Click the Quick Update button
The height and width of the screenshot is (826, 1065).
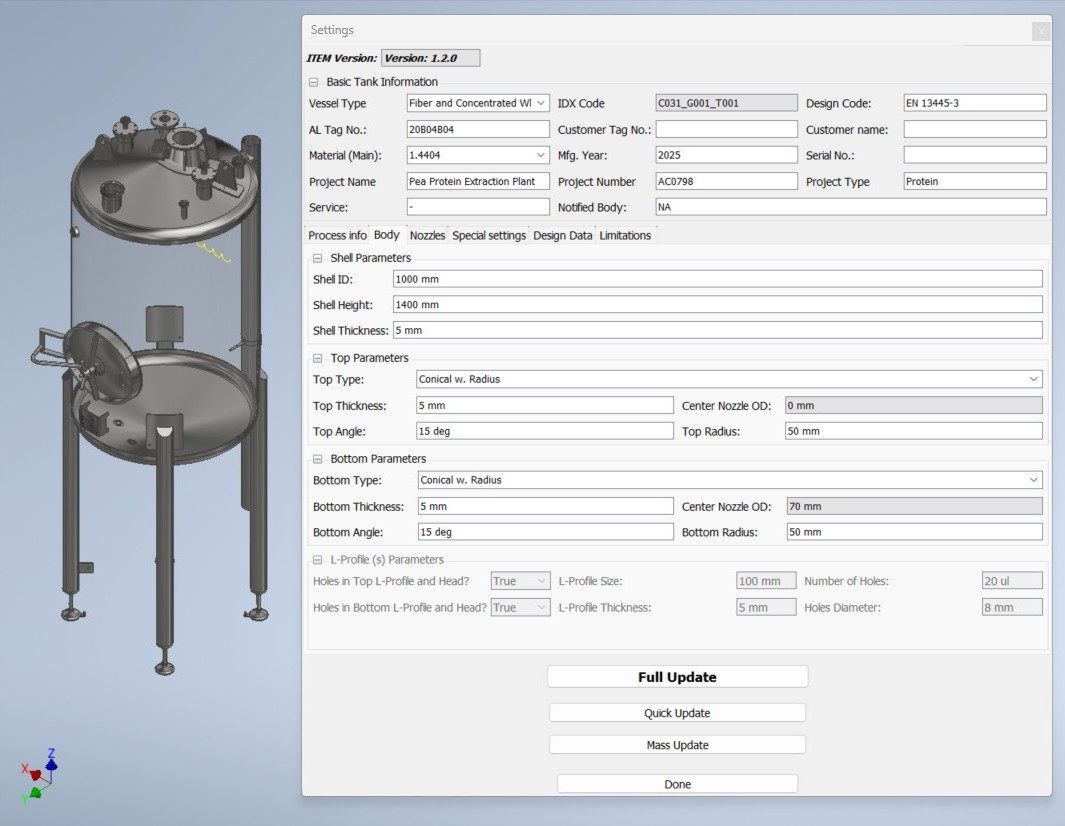tap(677, 713)
